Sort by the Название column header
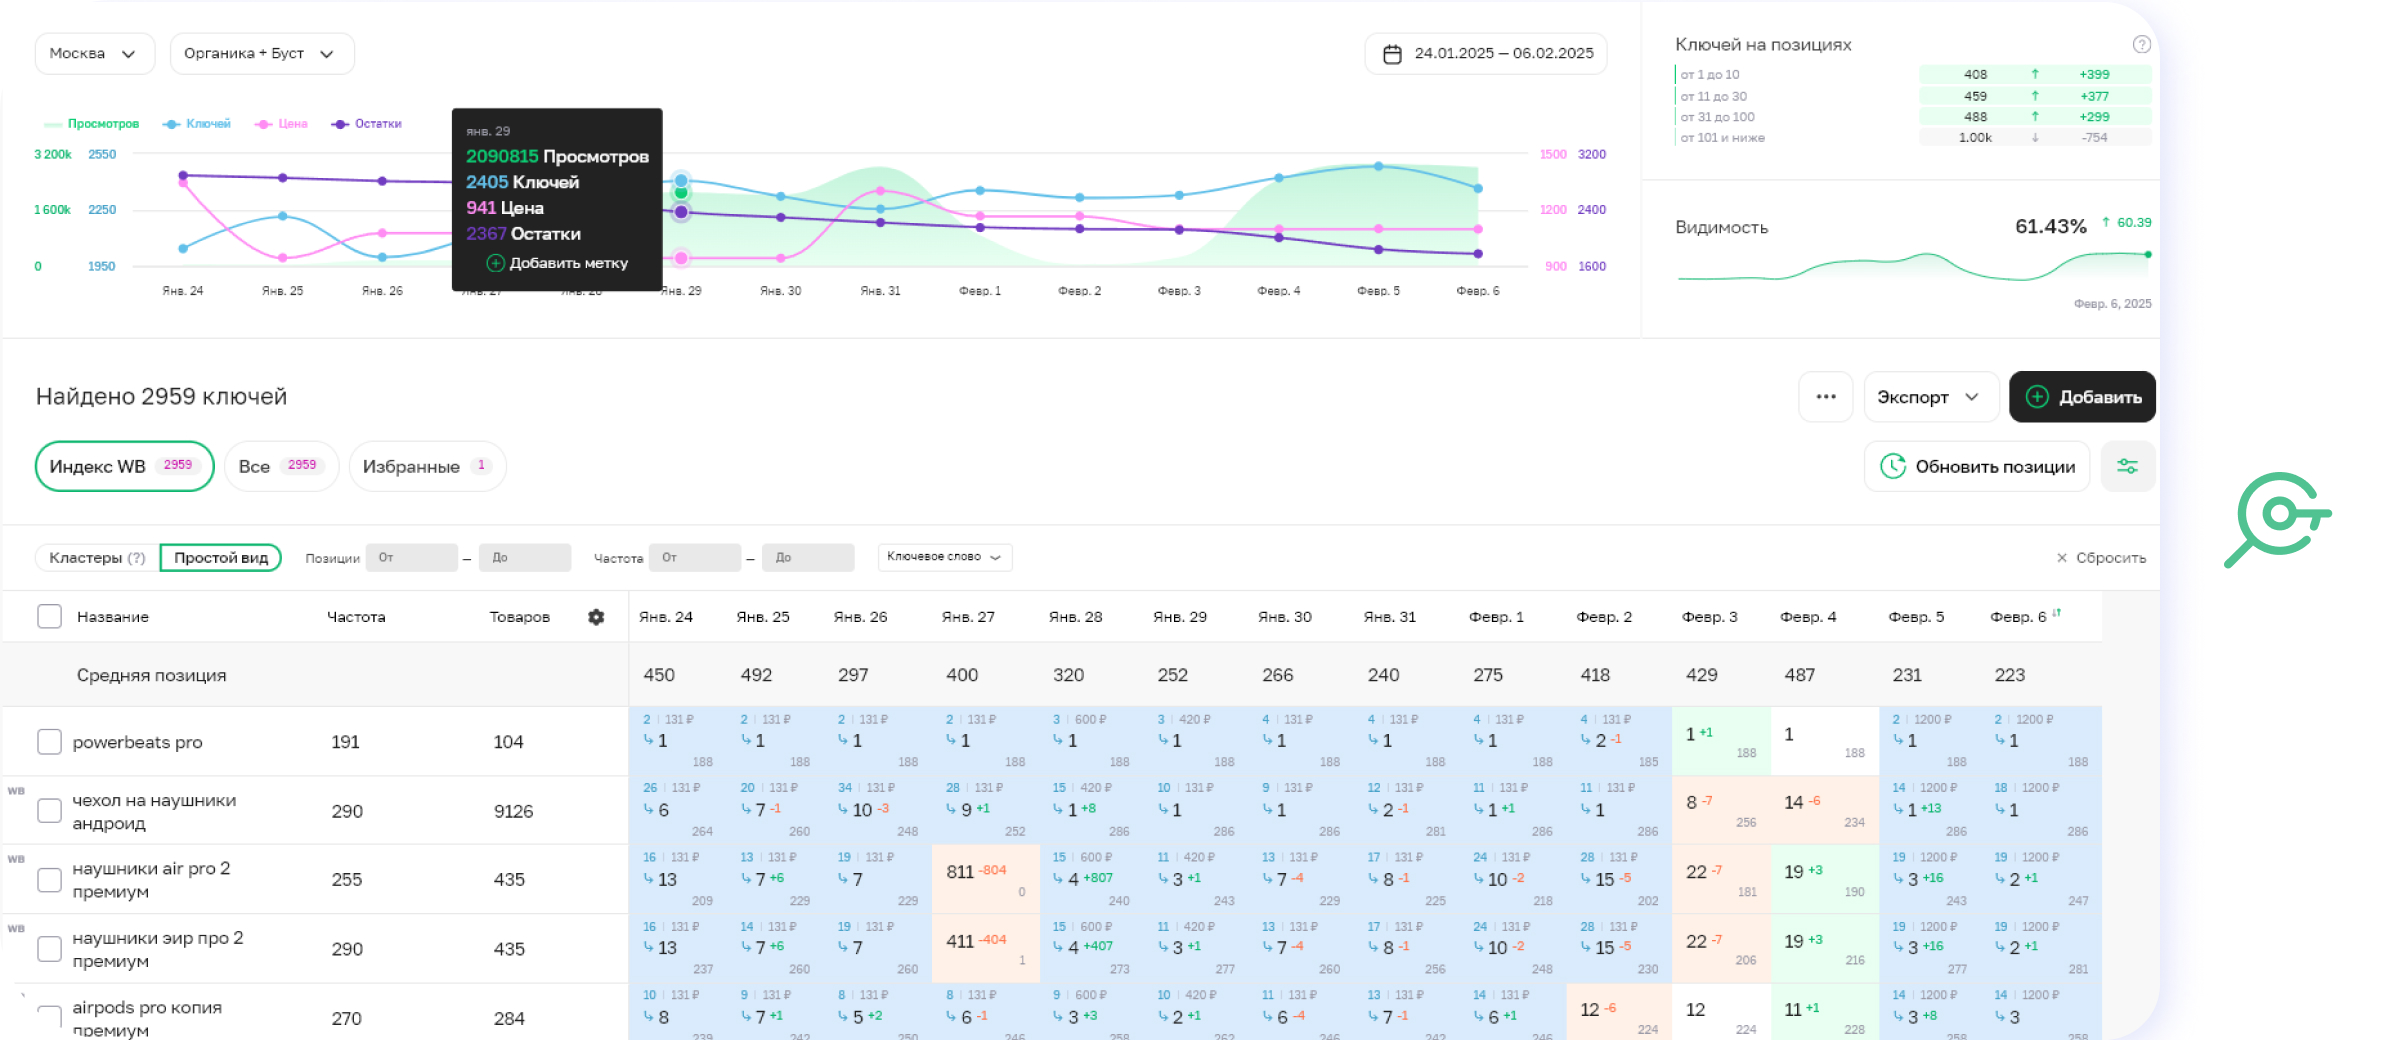The height and width of the screenshot is (1040, 2400). pyautogui.click(x=113, y=617)
